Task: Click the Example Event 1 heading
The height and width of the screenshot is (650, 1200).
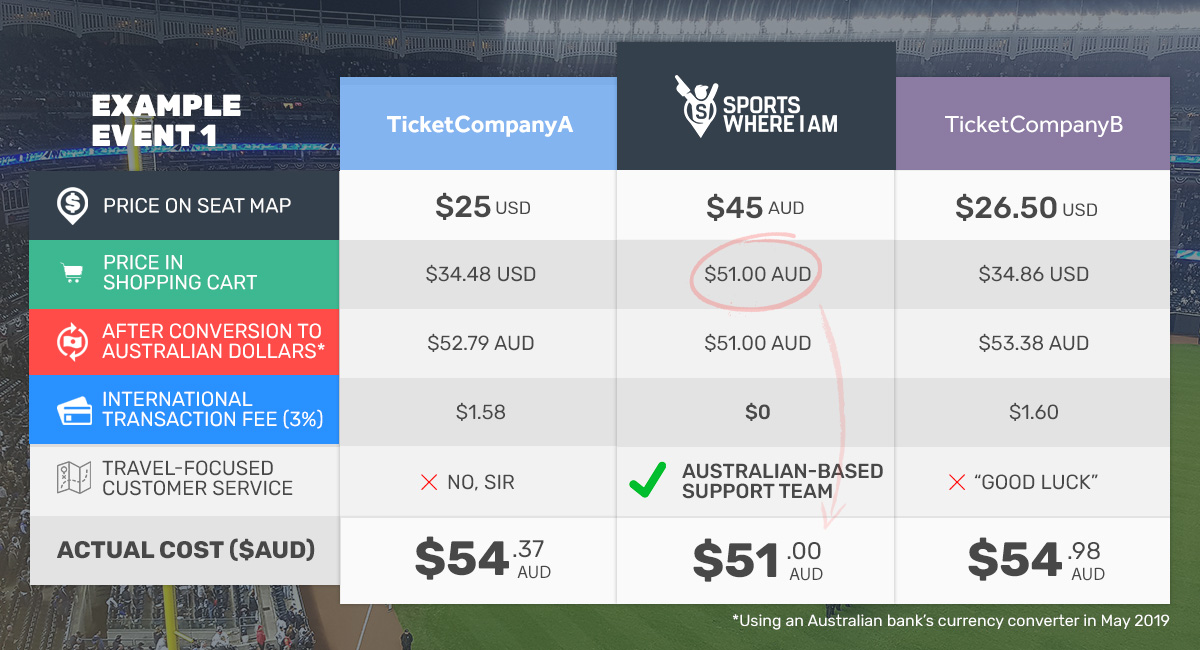Action: tap(166, 119)
